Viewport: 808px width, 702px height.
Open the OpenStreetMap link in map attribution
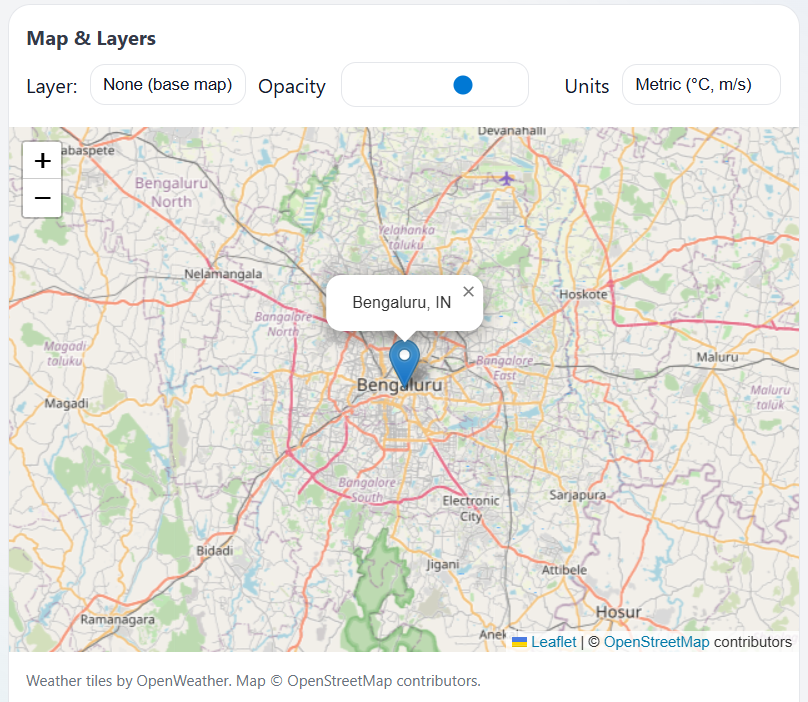coord(656,642)
